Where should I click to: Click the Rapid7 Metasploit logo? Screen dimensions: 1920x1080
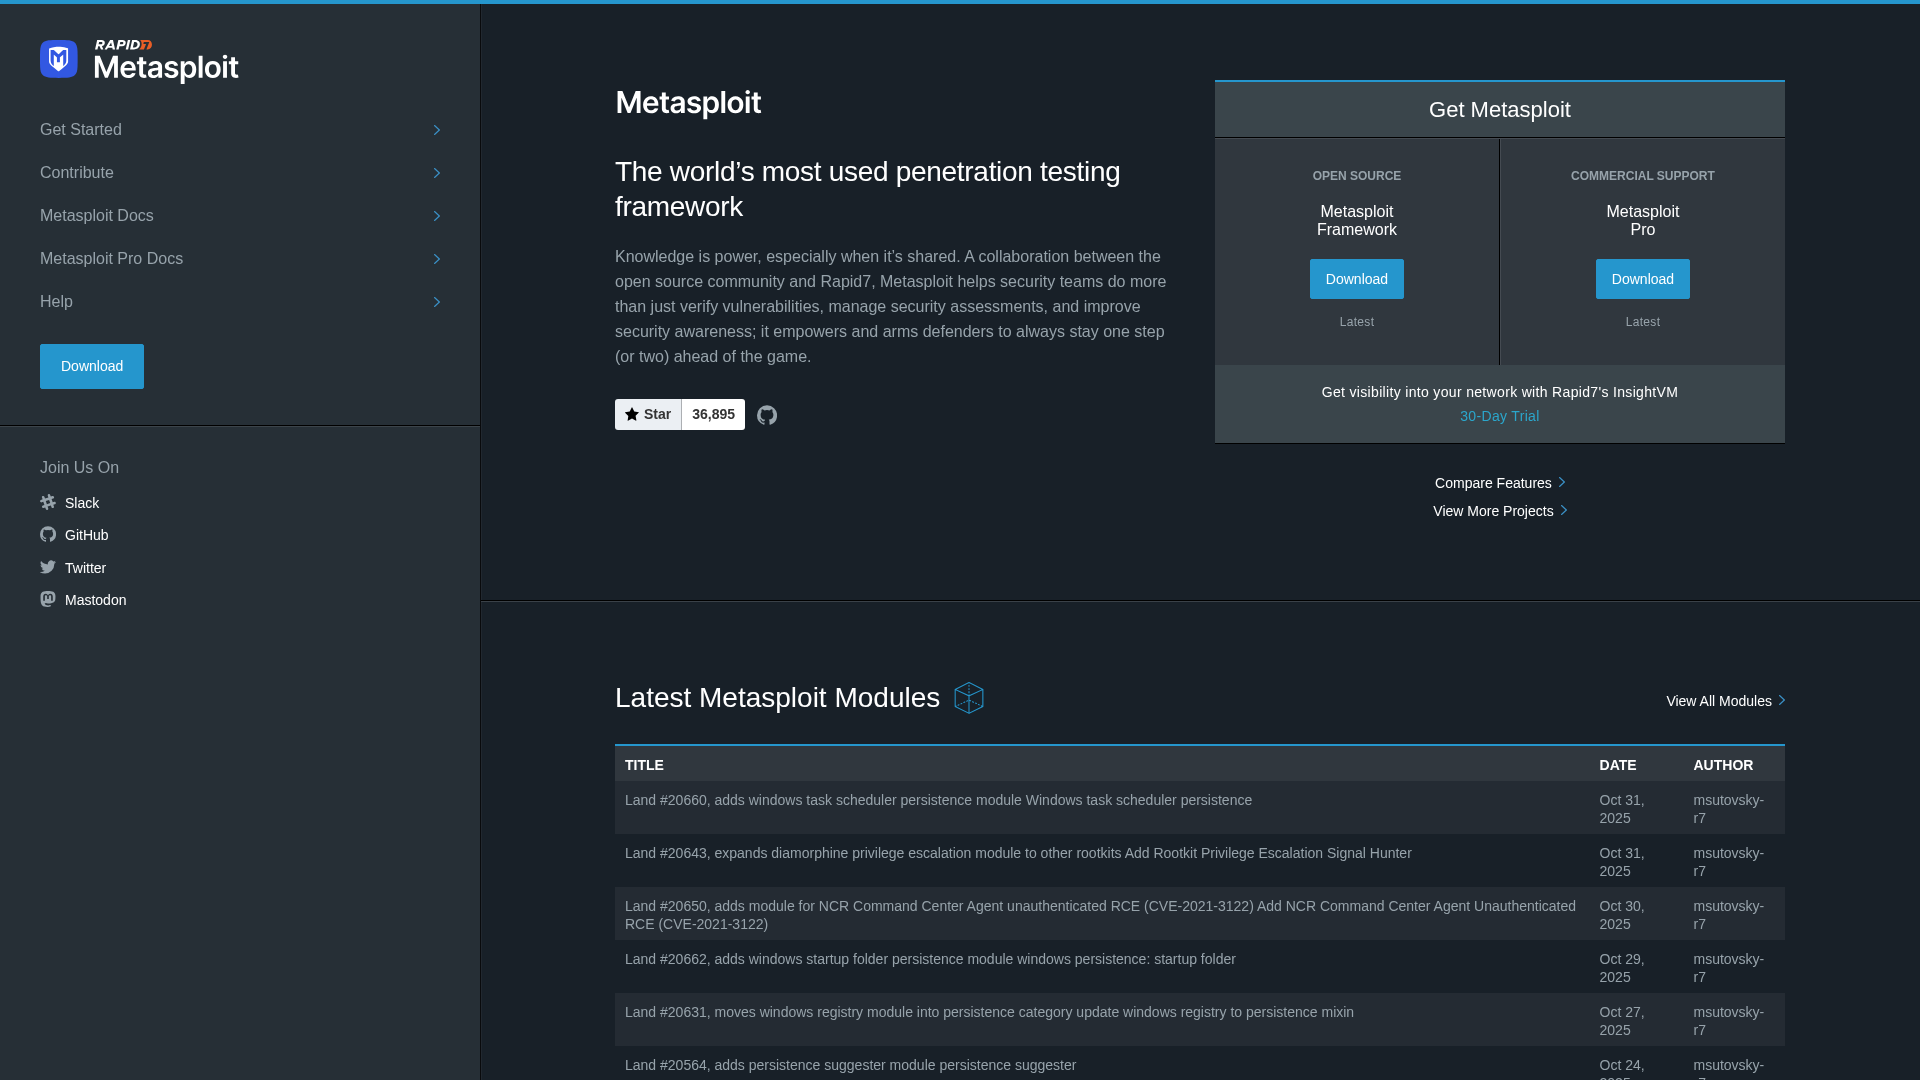pos(138,61)
